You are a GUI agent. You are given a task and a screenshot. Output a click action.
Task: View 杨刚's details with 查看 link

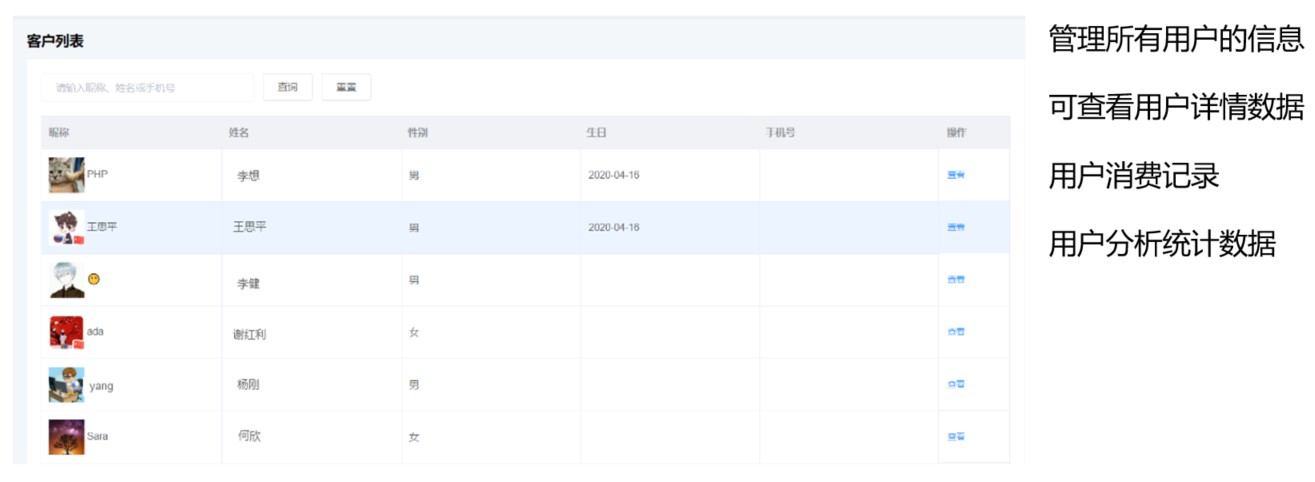point(956,385)
